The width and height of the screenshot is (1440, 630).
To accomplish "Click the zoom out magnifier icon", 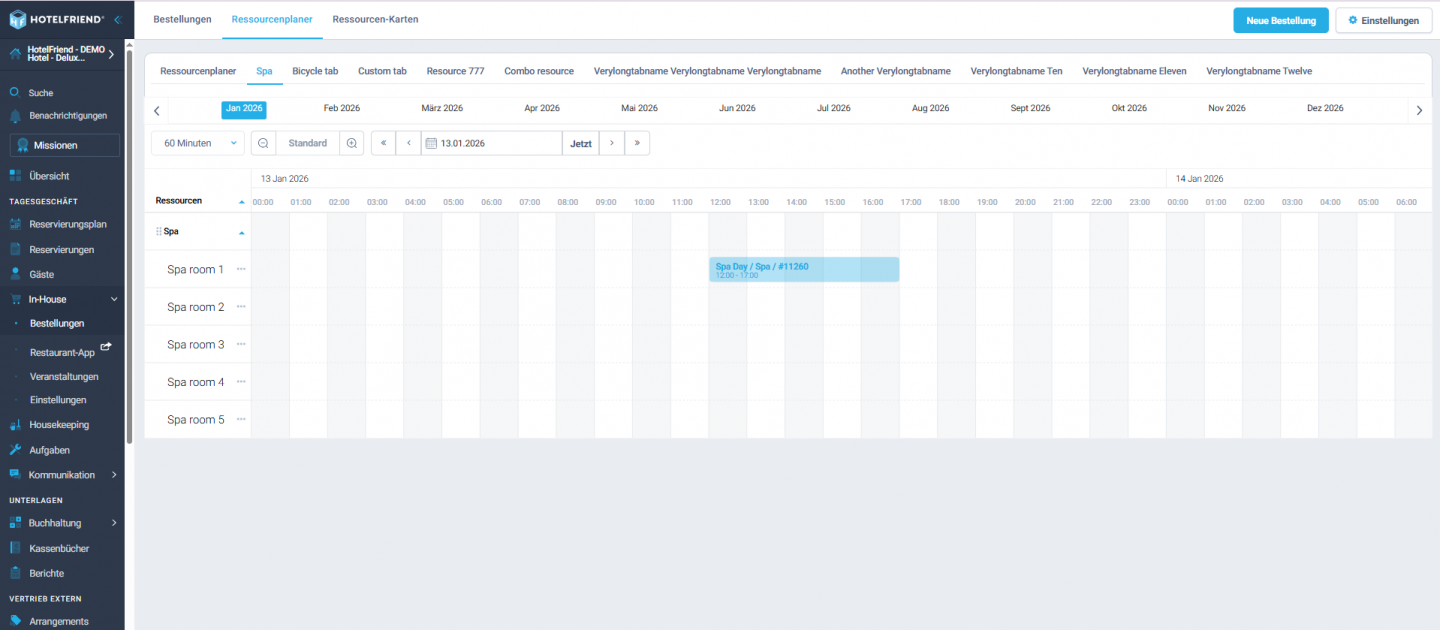I will (263, 143).
